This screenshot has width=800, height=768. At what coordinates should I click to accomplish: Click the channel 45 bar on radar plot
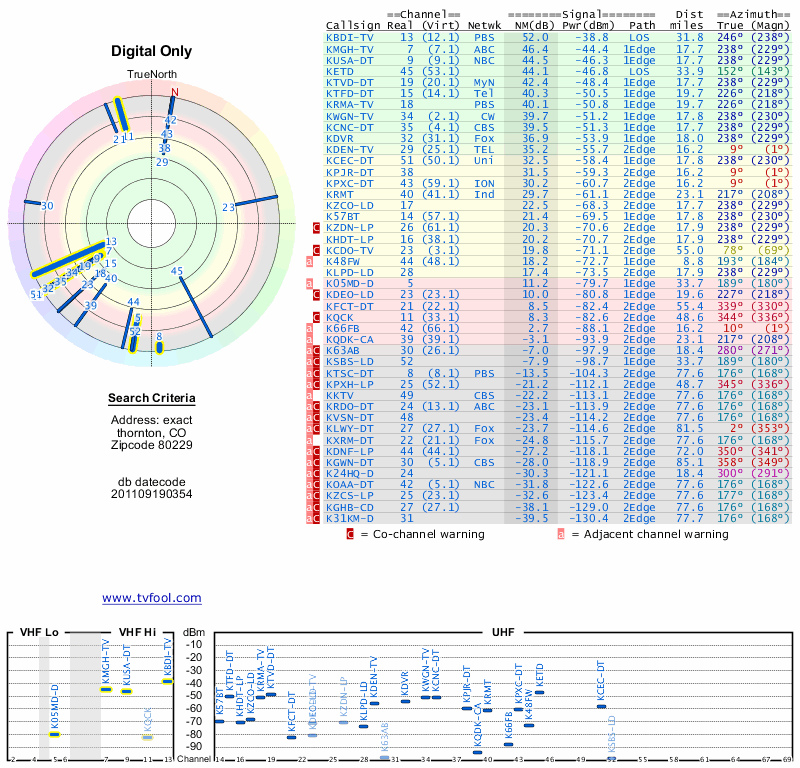pos(196,307)
